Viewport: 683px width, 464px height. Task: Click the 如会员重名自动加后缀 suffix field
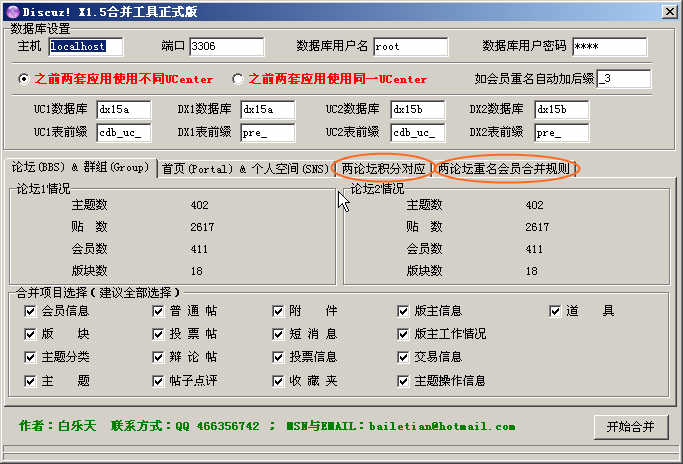click(624, 79)
